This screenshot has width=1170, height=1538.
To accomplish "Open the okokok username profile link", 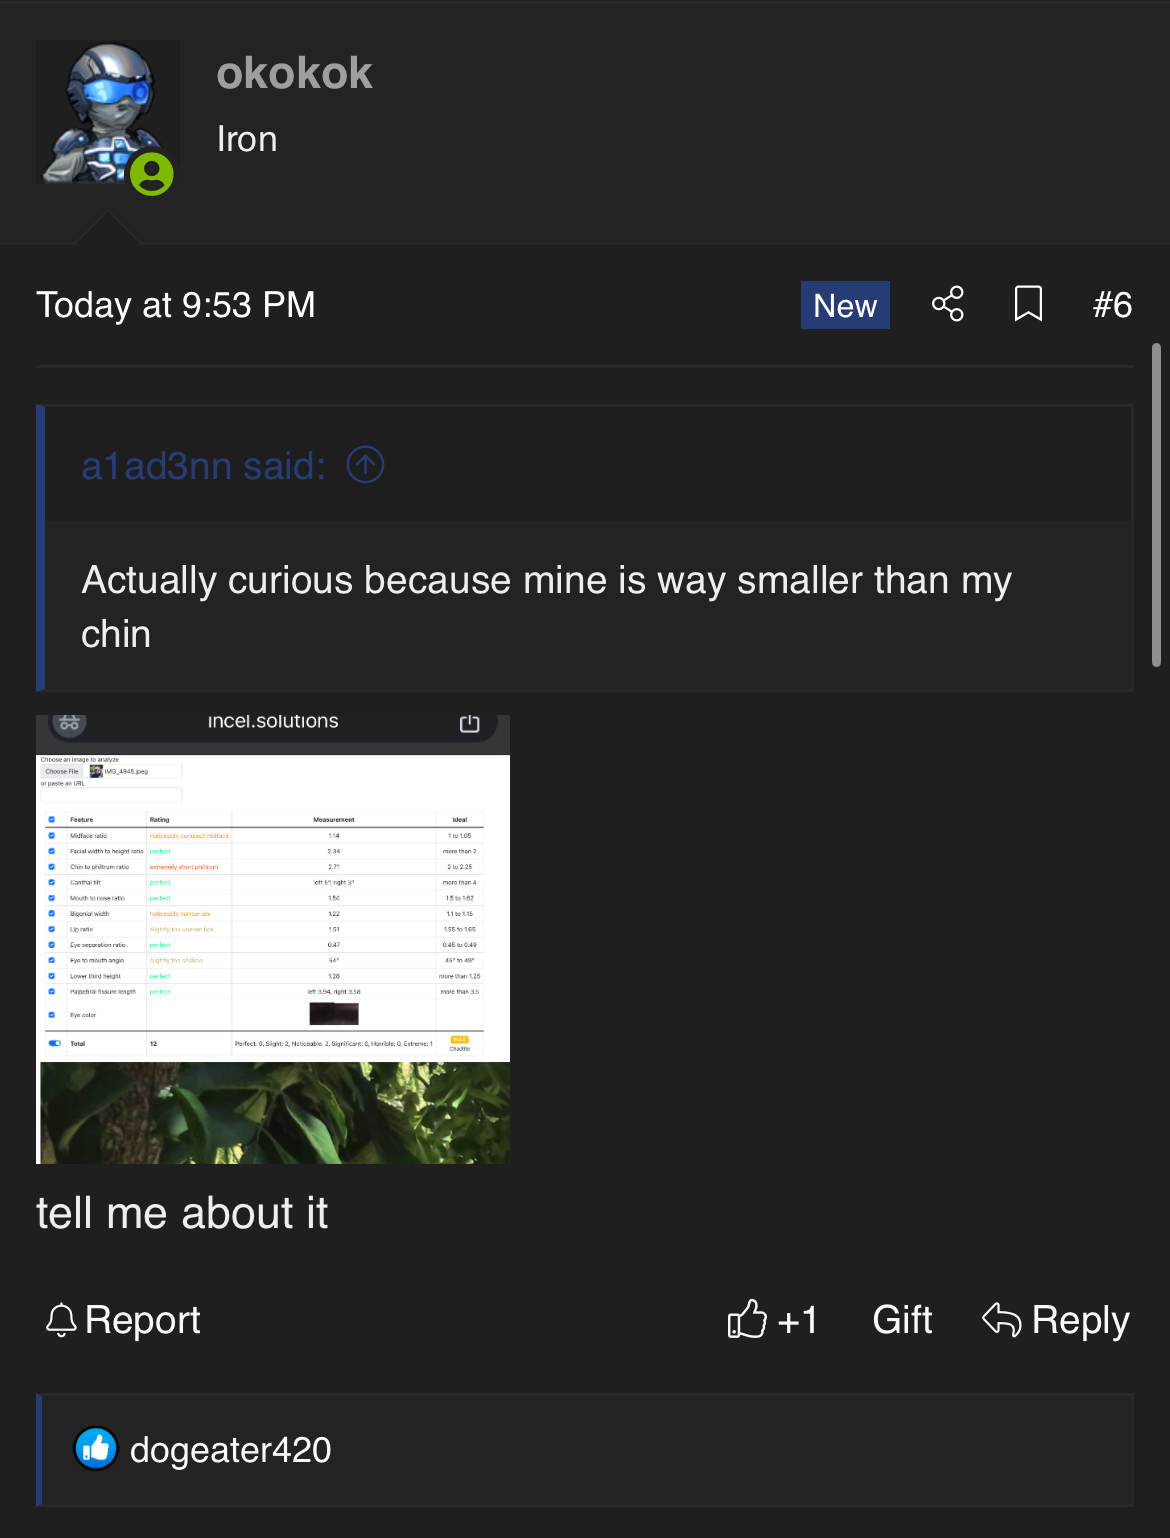I will (x=294, y=73).
